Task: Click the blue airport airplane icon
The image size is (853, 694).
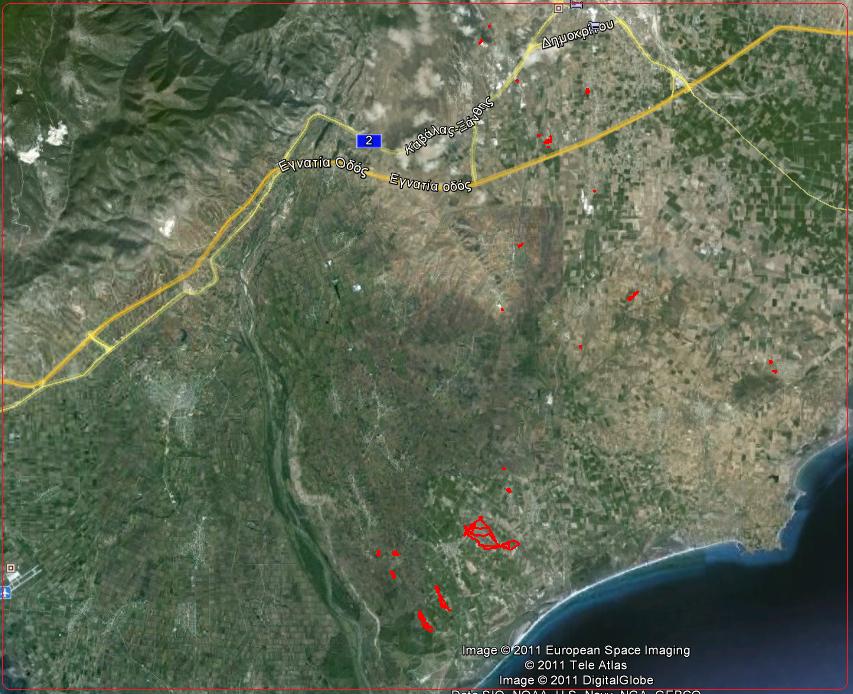Action: [6, 592]
